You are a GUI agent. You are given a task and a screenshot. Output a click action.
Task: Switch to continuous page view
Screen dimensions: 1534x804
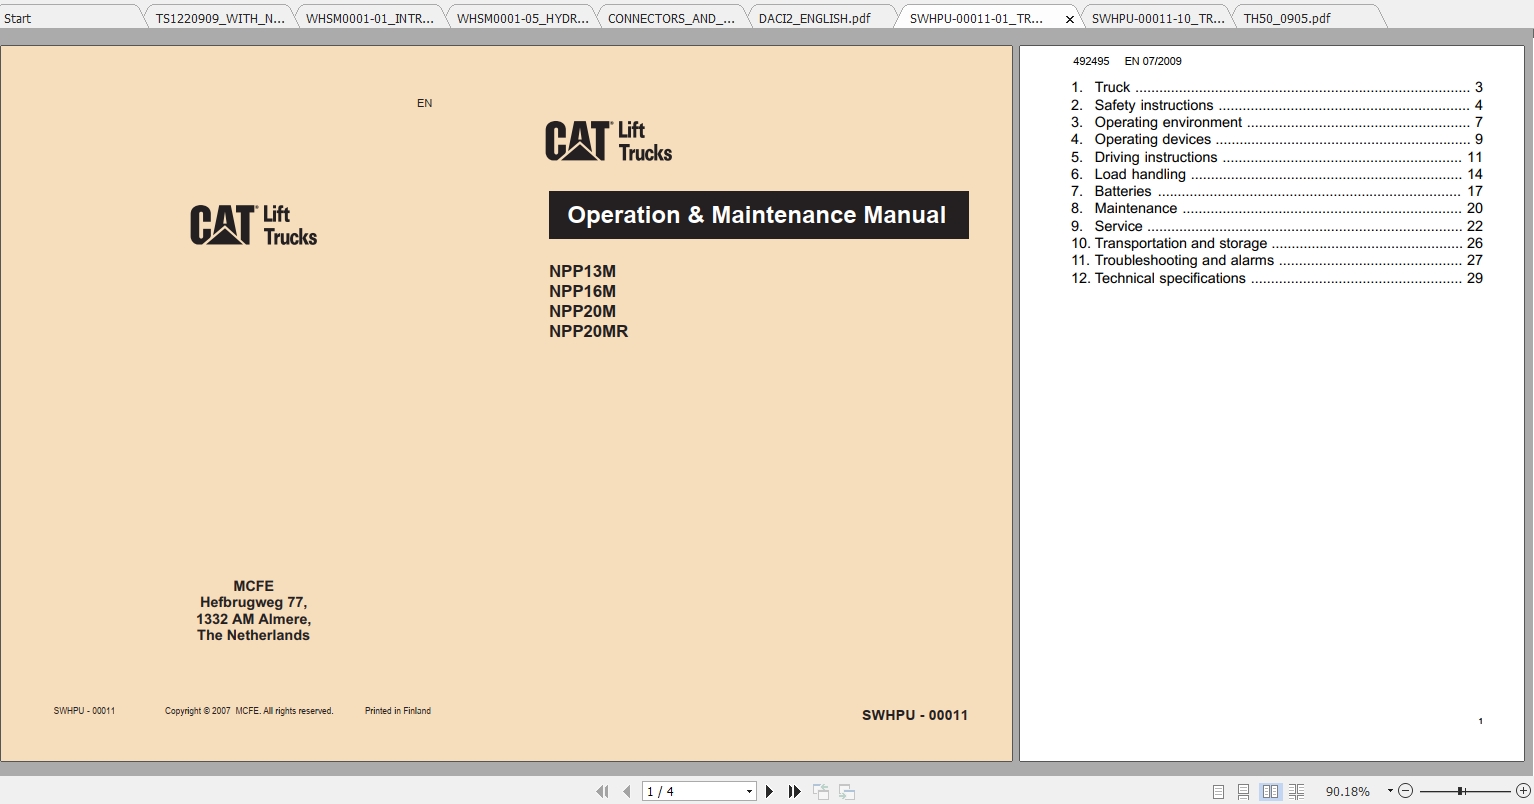point(1243,791)
